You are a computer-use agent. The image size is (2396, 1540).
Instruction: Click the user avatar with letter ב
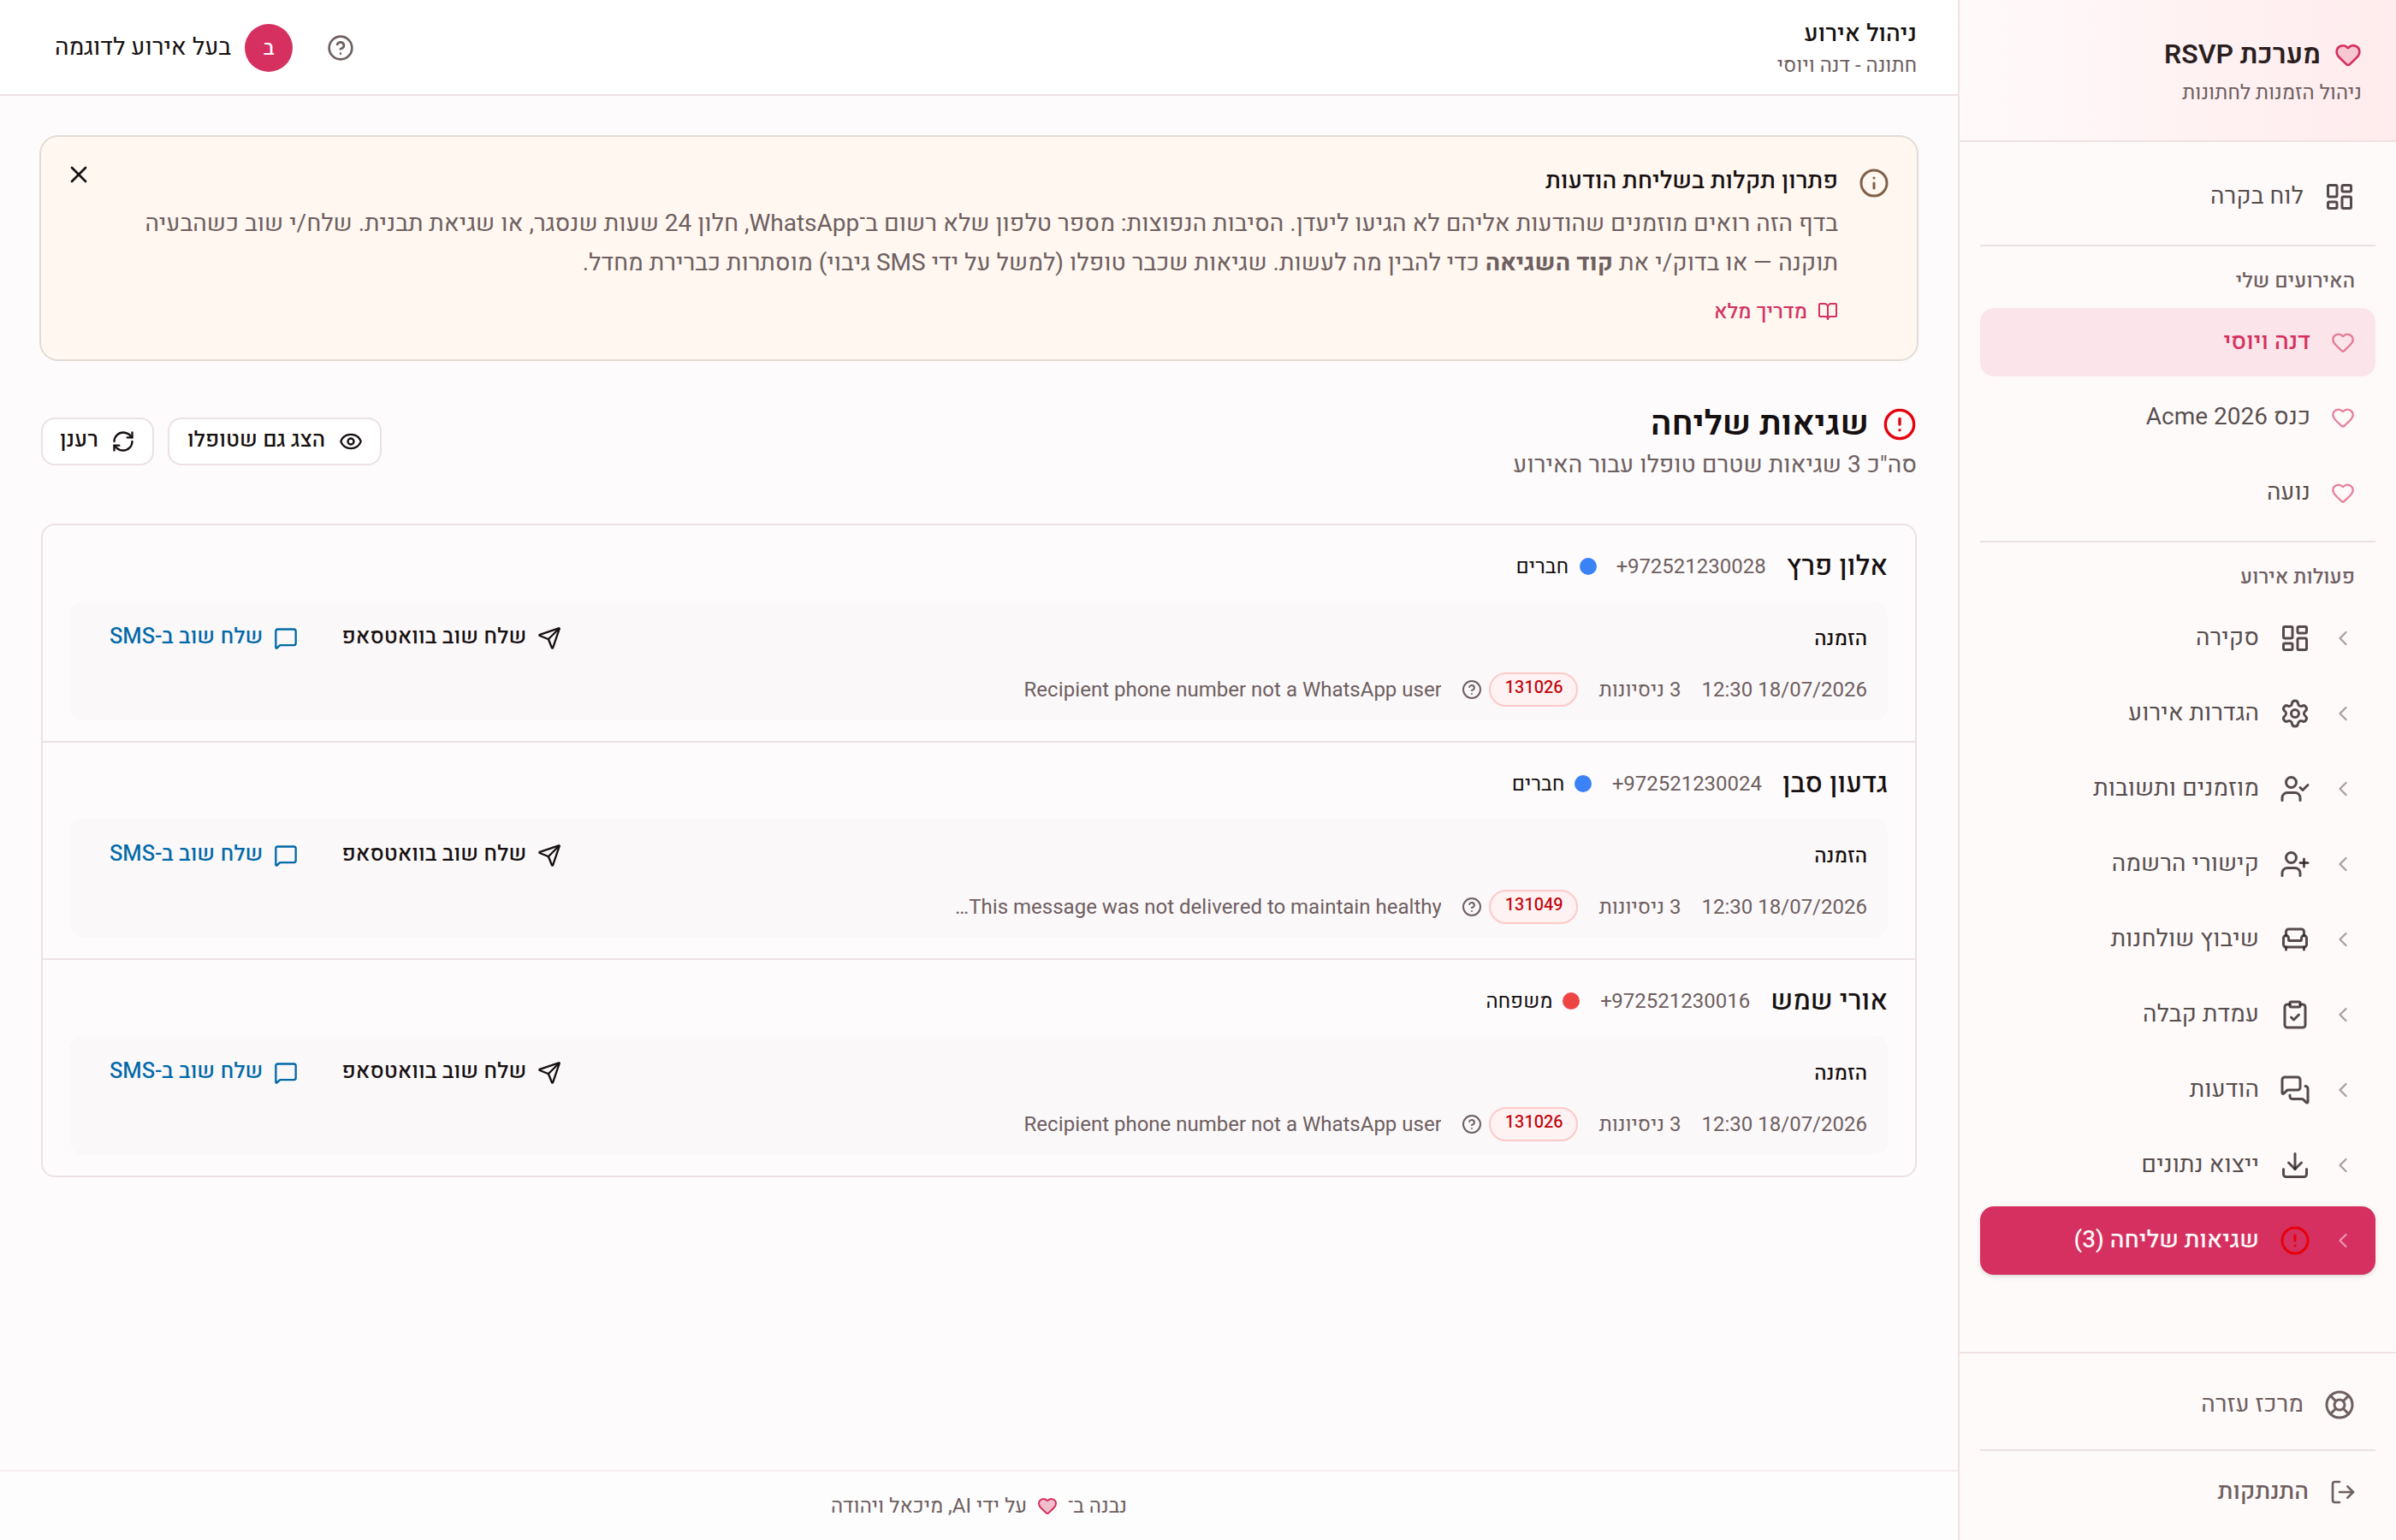(x=268, y=48)
